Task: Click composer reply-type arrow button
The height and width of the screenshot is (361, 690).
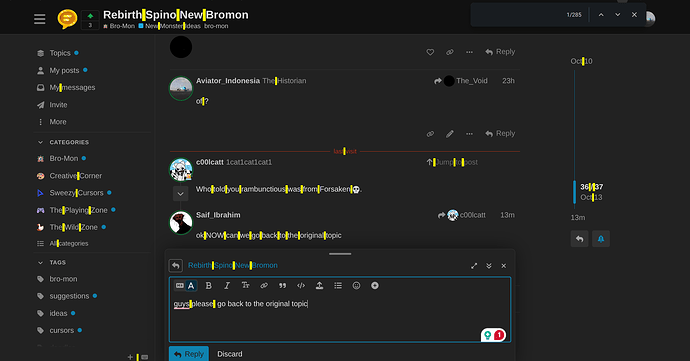Action: coord(176,265)
